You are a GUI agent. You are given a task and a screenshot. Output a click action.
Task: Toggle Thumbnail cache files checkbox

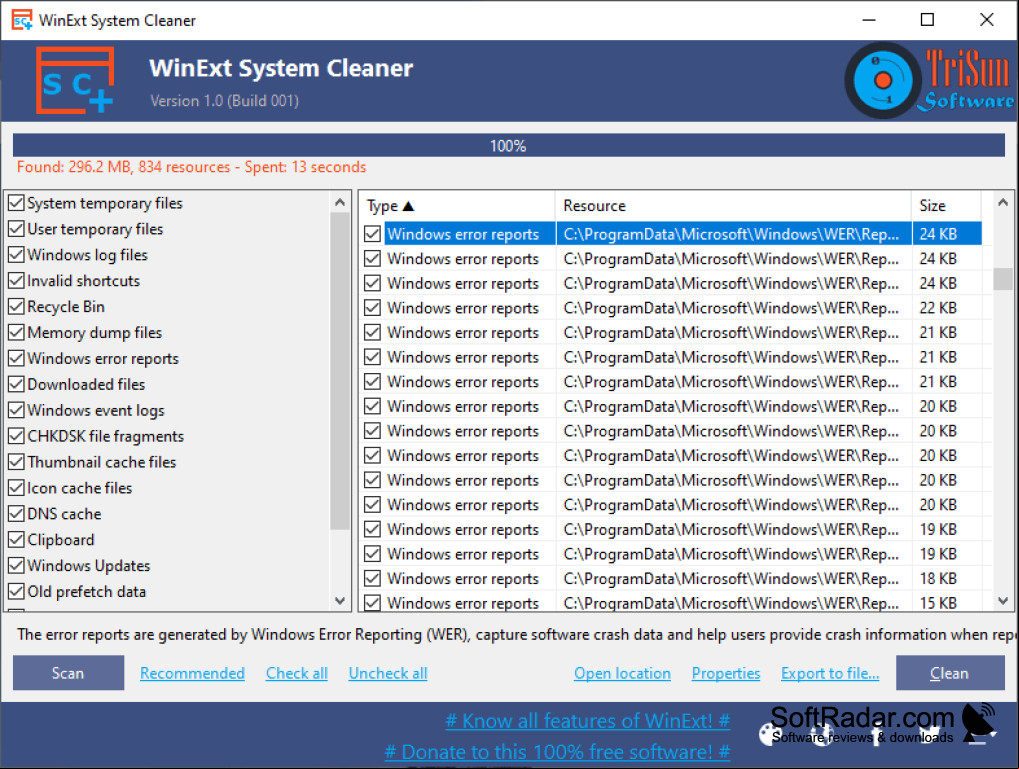click(16, 462)
